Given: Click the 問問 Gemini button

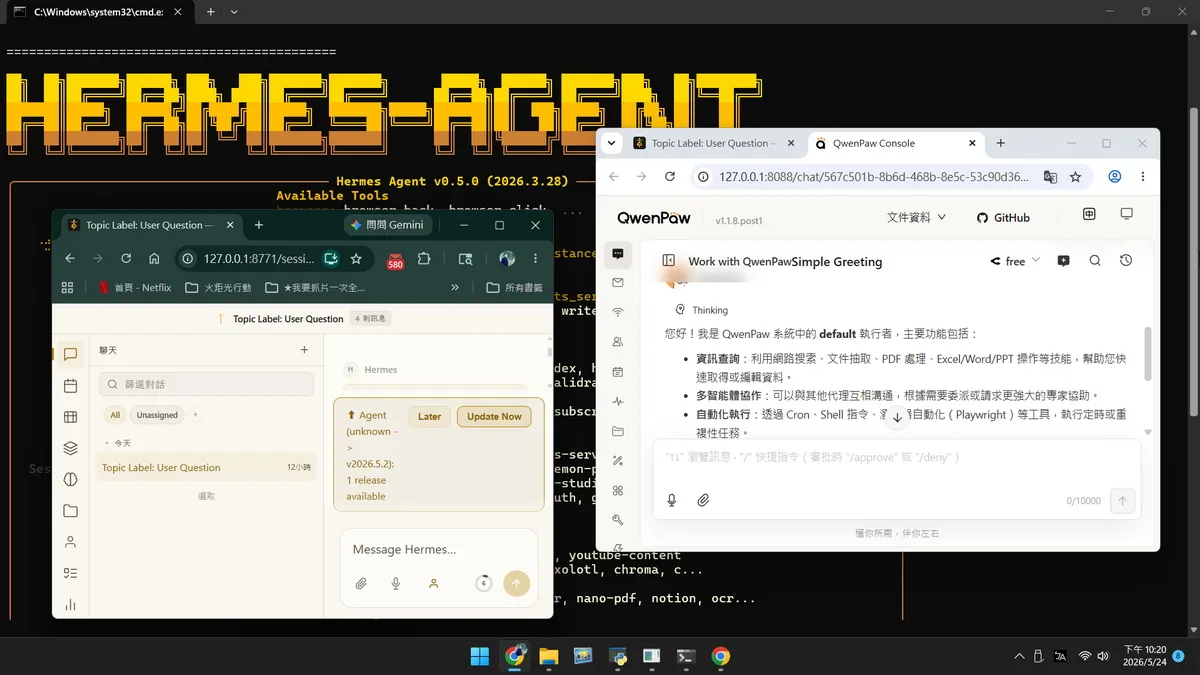Looking at the screenshot, I should (387, 225).
